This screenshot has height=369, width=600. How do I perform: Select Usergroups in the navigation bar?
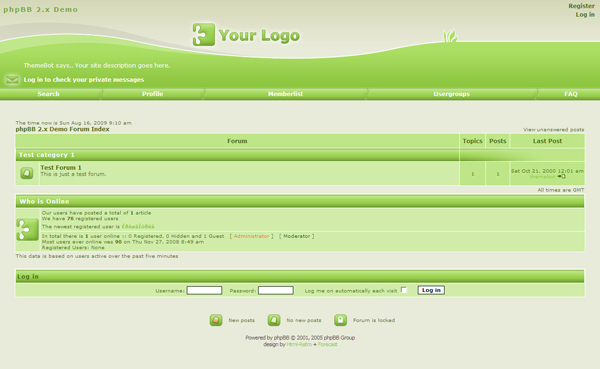coord(451,94)
